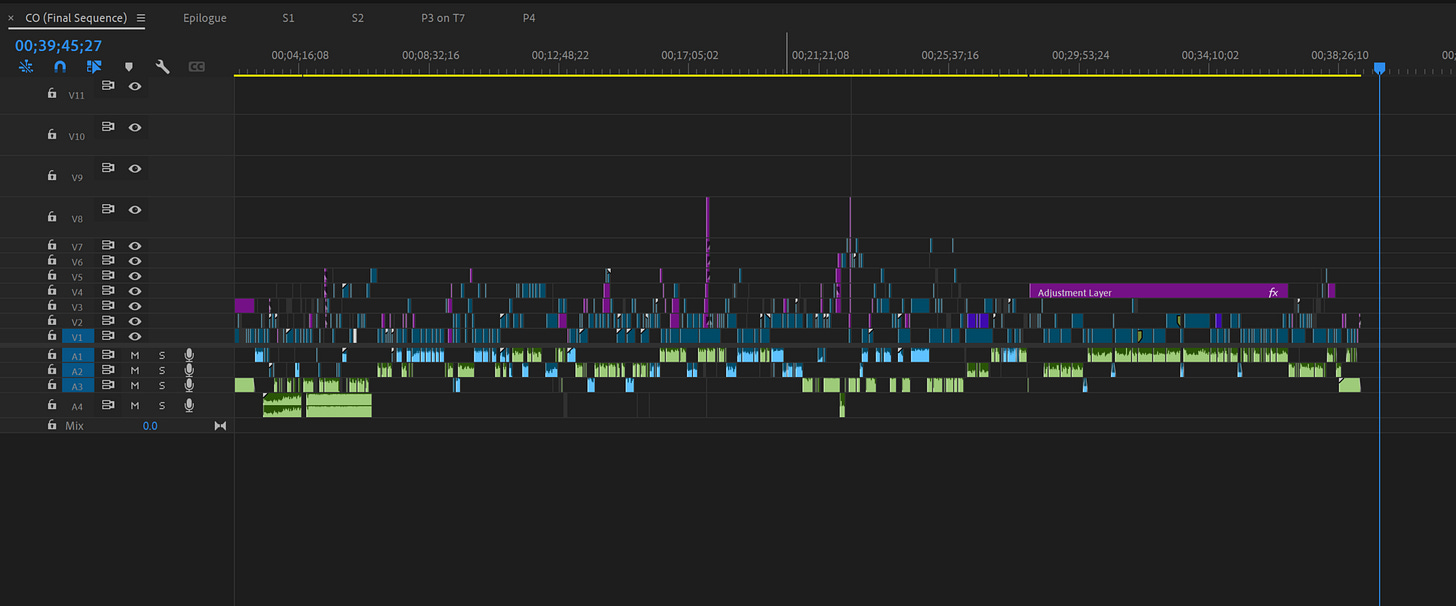Toggle V1 track targeting
The height and width of the screenshot is (606, 1456).
tap(77, 337)
